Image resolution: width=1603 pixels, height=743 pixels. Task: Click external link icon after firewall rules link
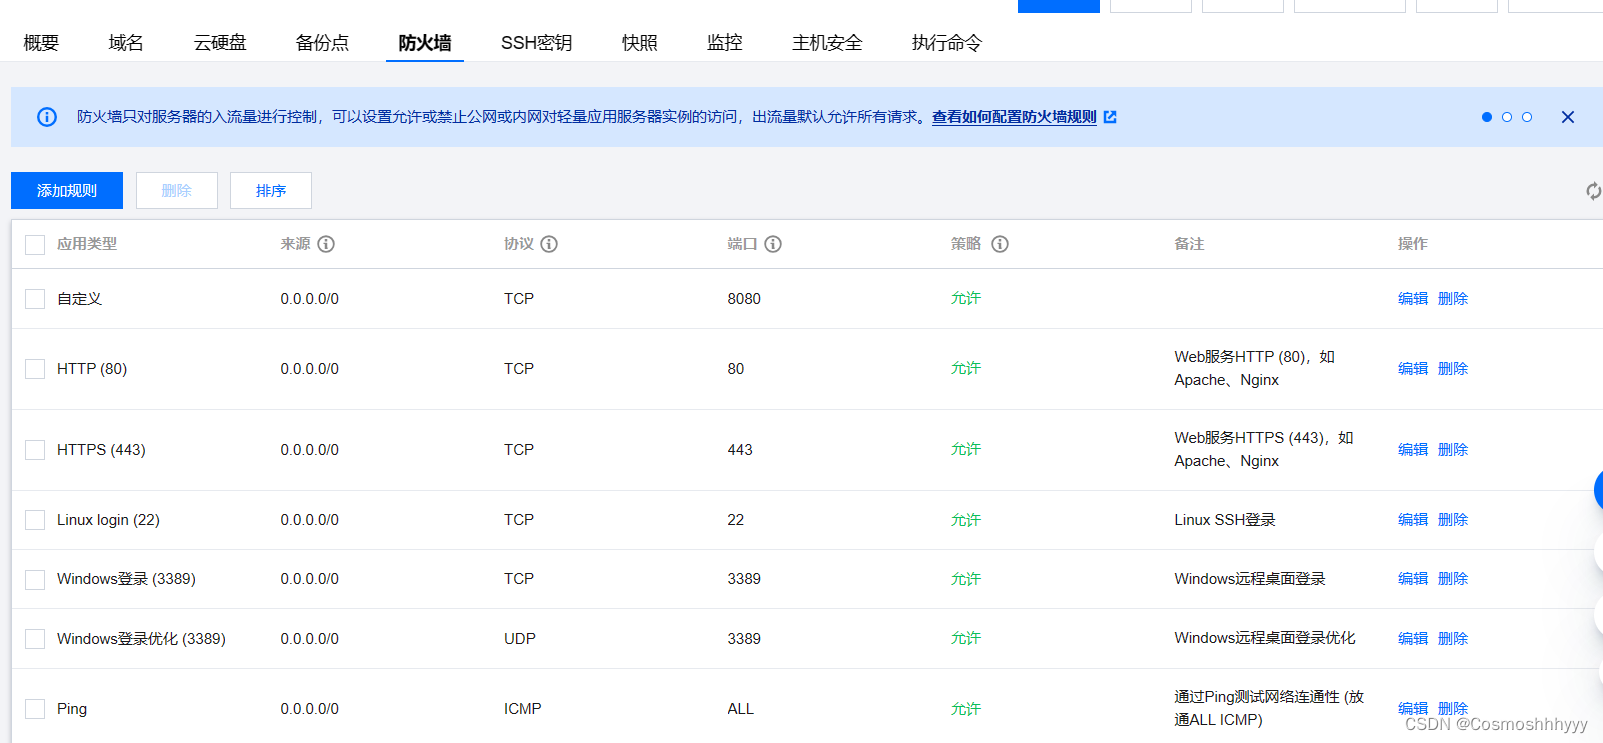click(1110, 117)
